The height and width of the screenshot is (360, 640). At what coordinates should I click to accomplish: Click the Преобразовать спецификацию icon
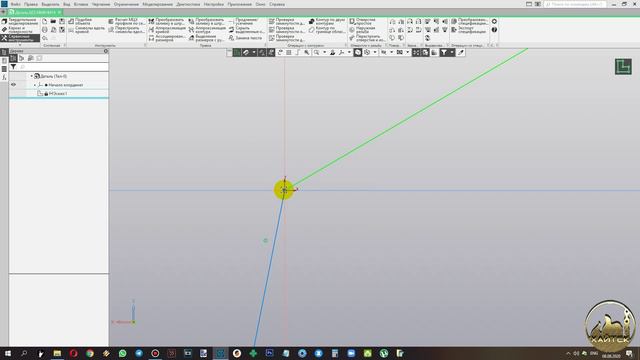(x=454, y=21)
